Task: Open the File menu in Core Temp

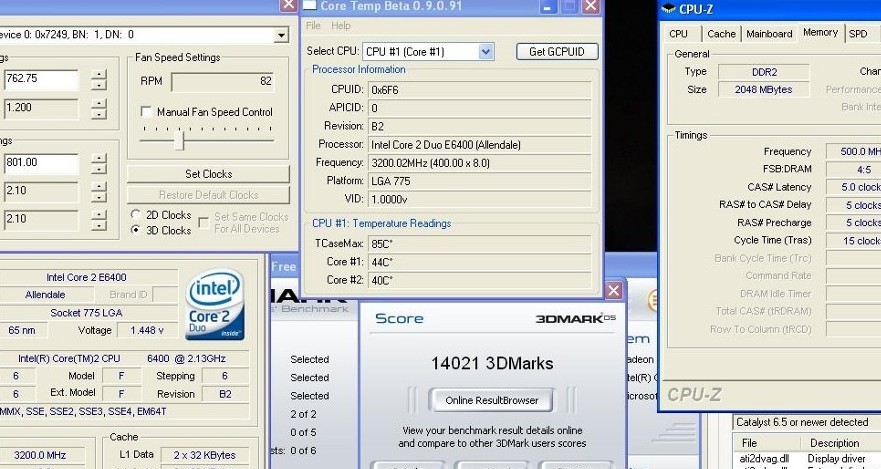Action: pyautogui.click(x=313, y=25)
